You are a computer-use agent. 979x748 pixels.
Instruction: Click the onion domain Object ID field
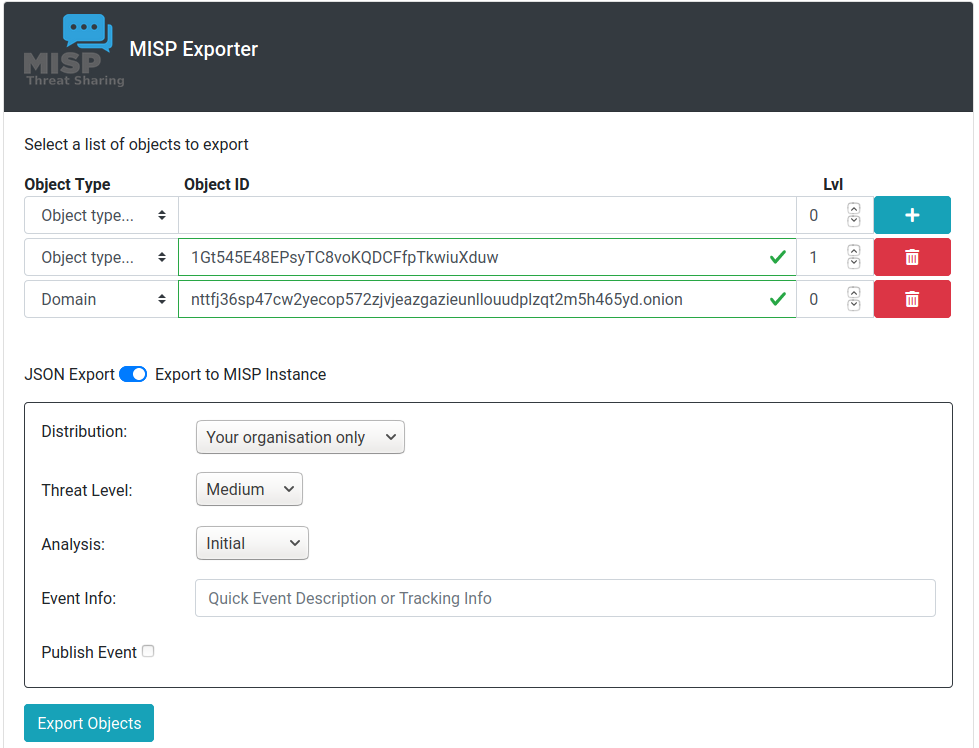pos(470,299)
